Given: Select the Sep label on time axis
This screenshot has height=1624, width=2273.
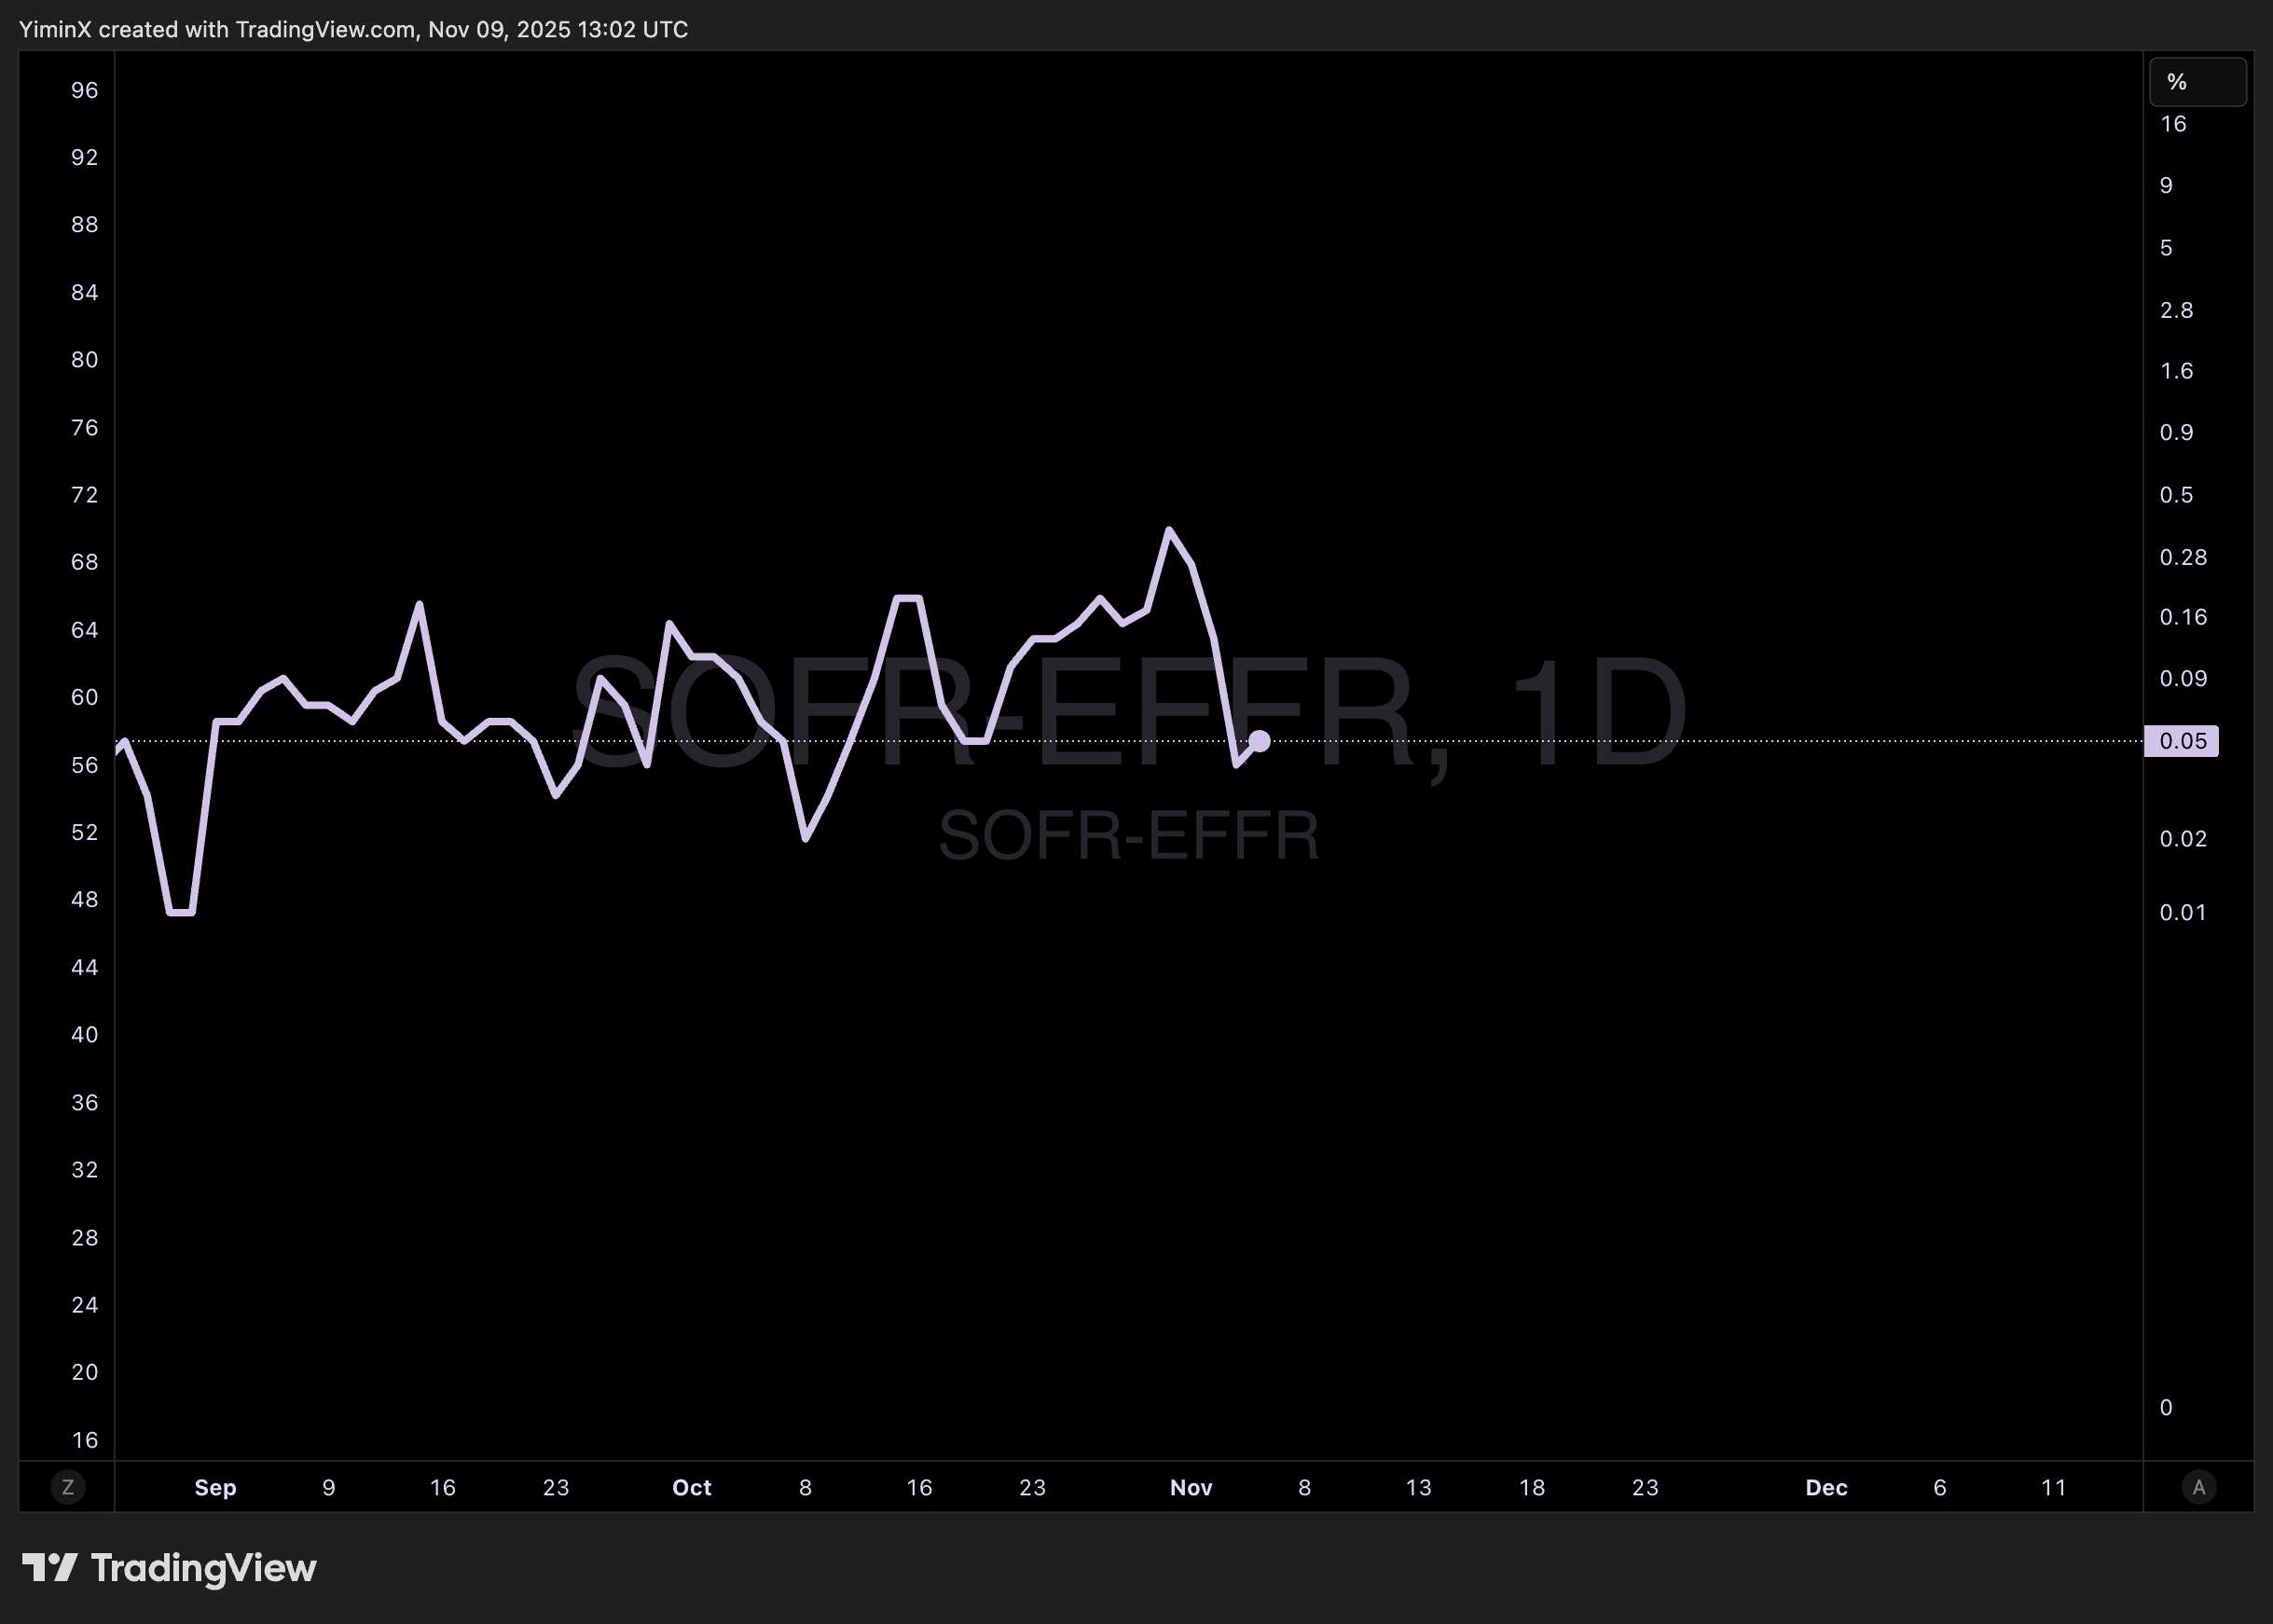Looking at the screenshot, I should (x=215, y=1487).
